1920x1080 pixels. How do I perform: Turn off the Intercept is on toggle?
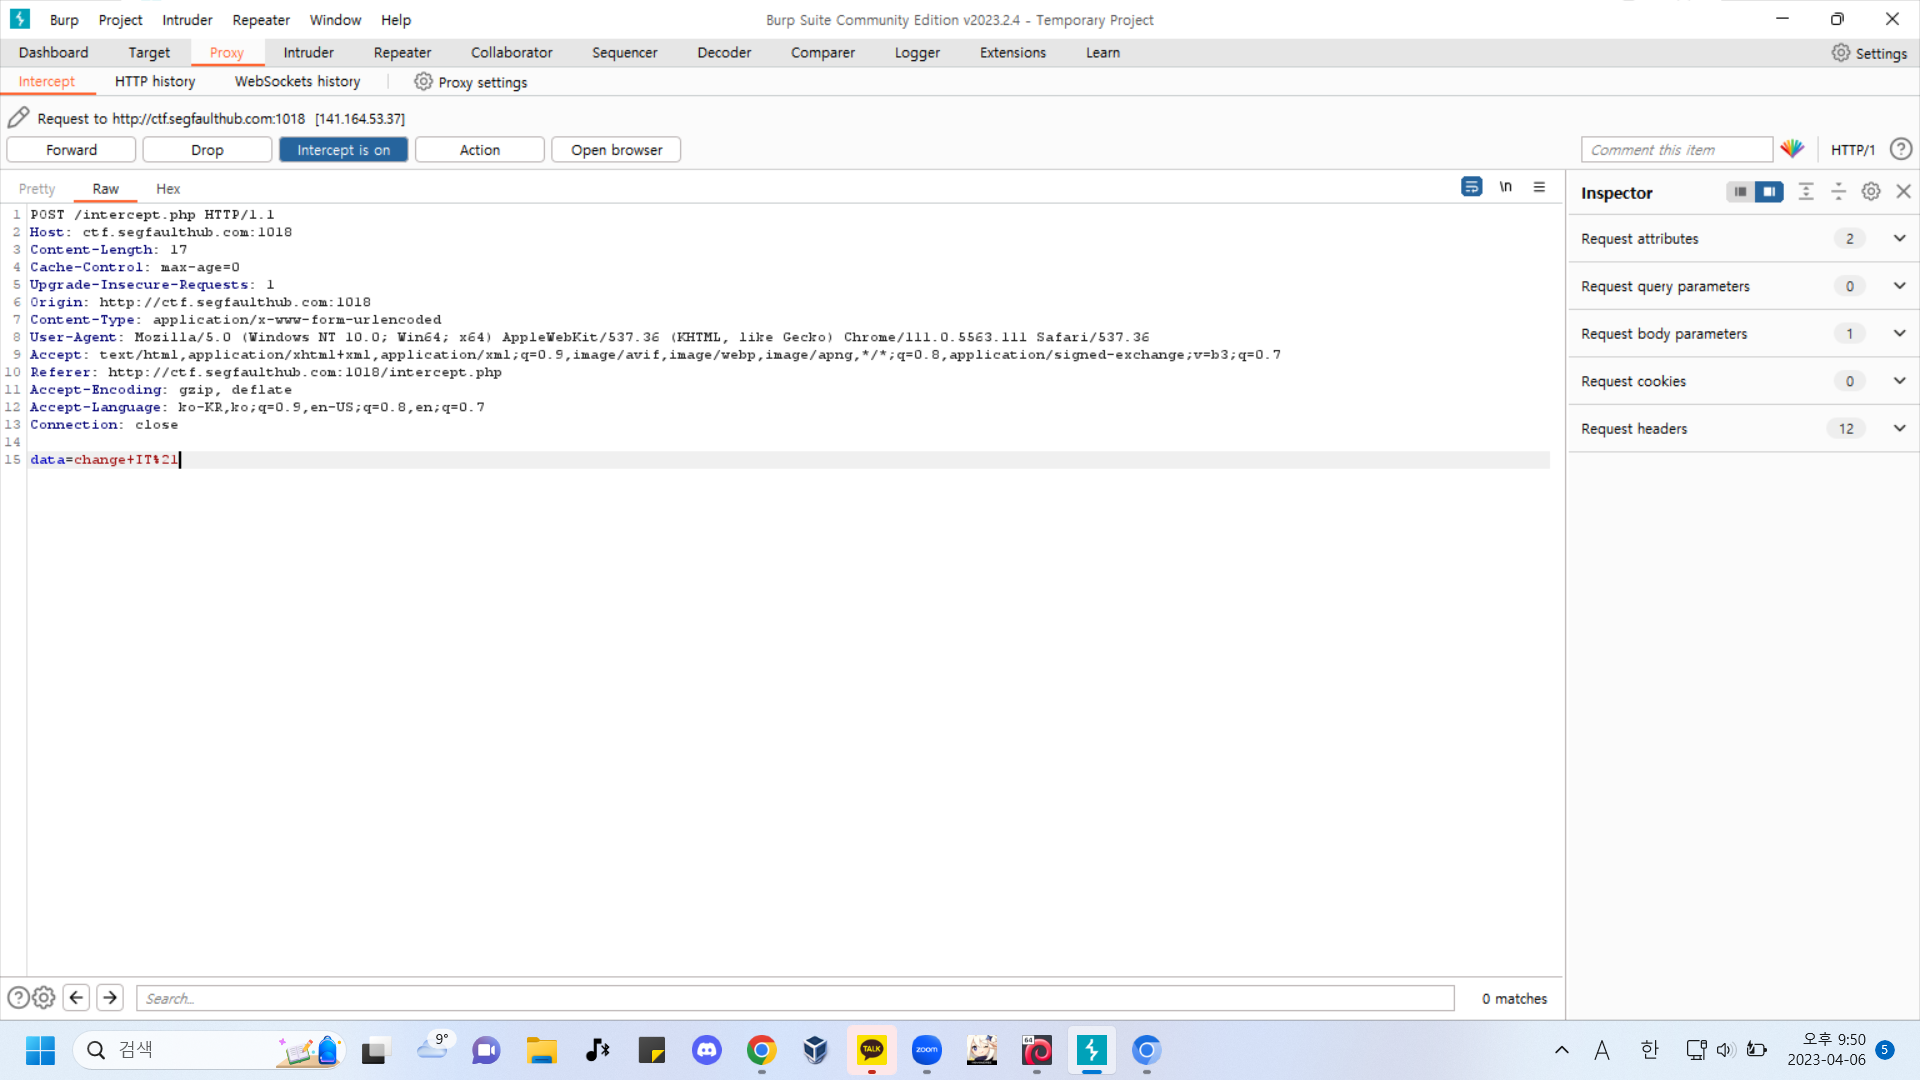[x=343, y=150]
